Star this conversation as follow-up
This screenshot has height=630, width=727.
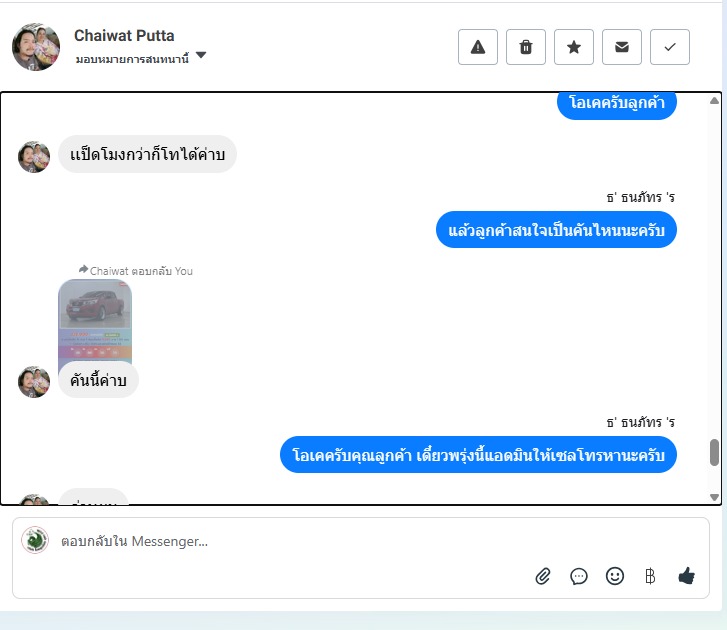coord(574,47)
